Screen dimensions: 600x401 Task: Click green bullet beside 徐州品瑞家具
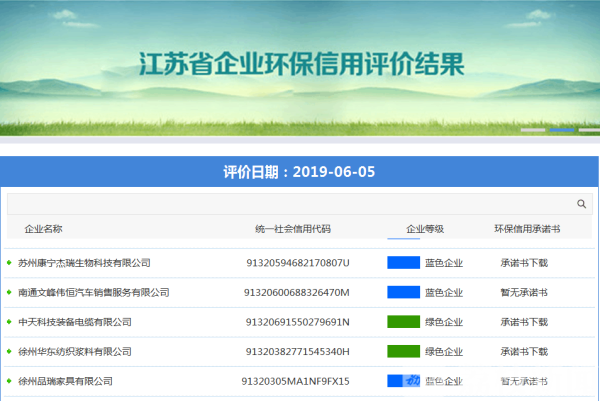(9, 381)
